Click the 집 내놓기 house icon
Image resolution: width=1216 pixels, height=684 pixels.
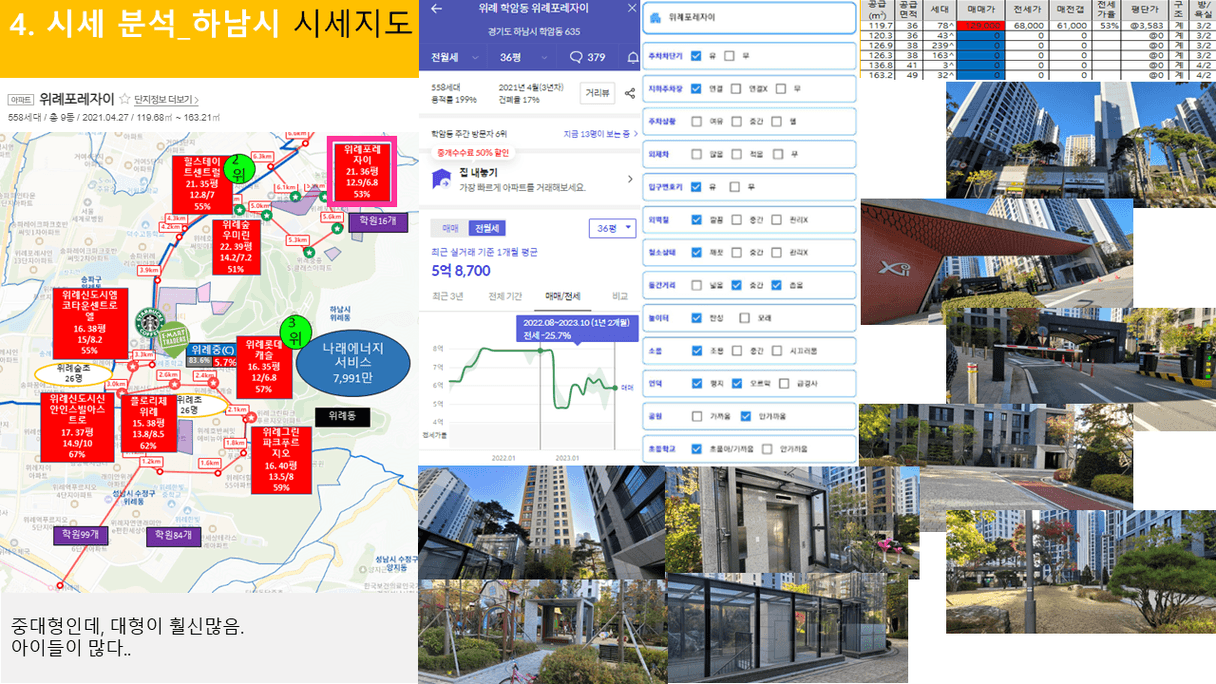point(441,177)
